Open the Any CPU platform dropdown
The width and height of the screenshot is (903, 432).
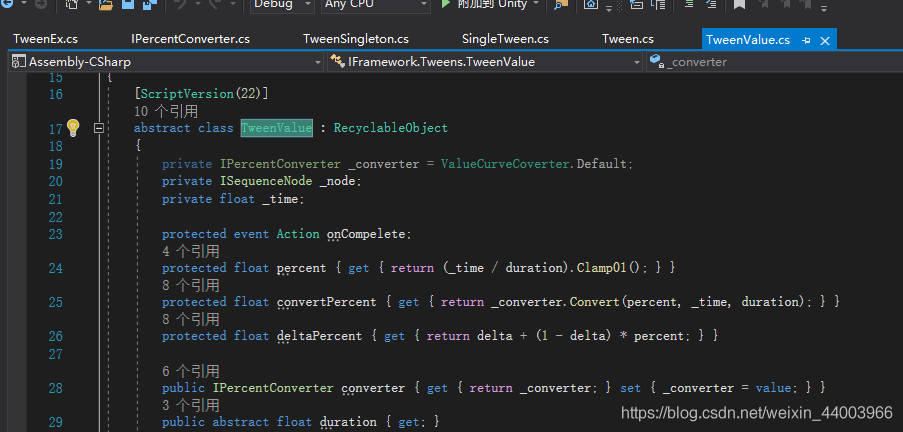[x=375, y=5]
